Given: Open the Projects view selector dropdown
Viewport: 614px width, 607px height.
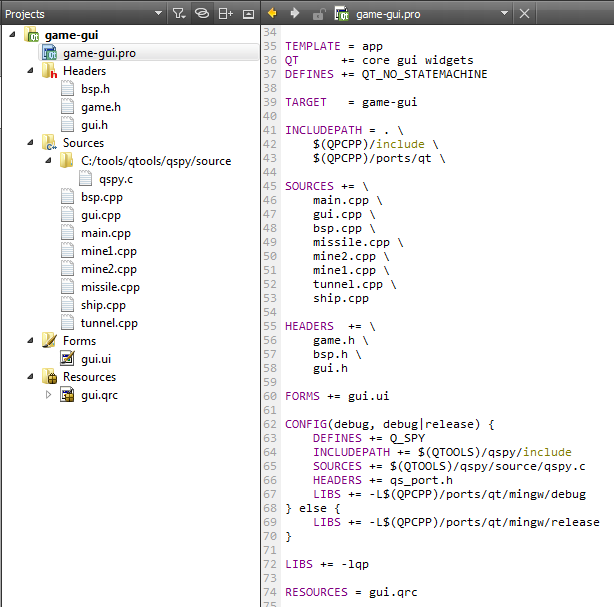Looking at the screenshot, I should pyautogui.click(x=158, y=14).
